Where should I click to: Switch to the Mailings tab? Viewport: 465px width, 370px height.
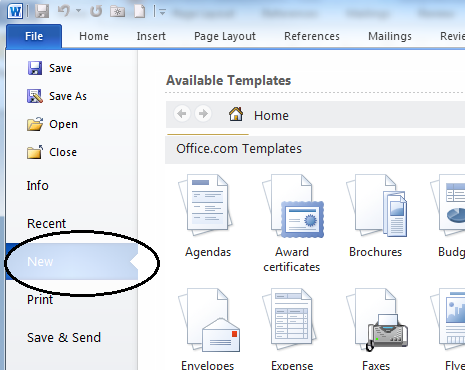390,36
